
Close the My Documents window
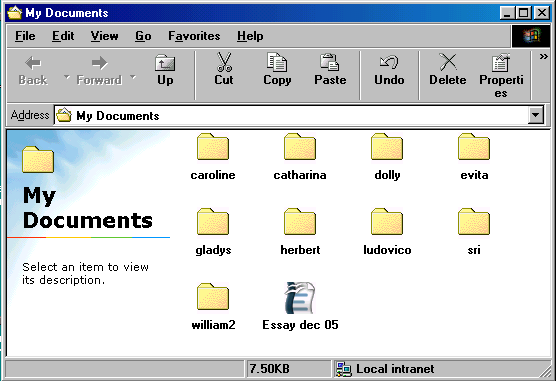click(542, 13)
